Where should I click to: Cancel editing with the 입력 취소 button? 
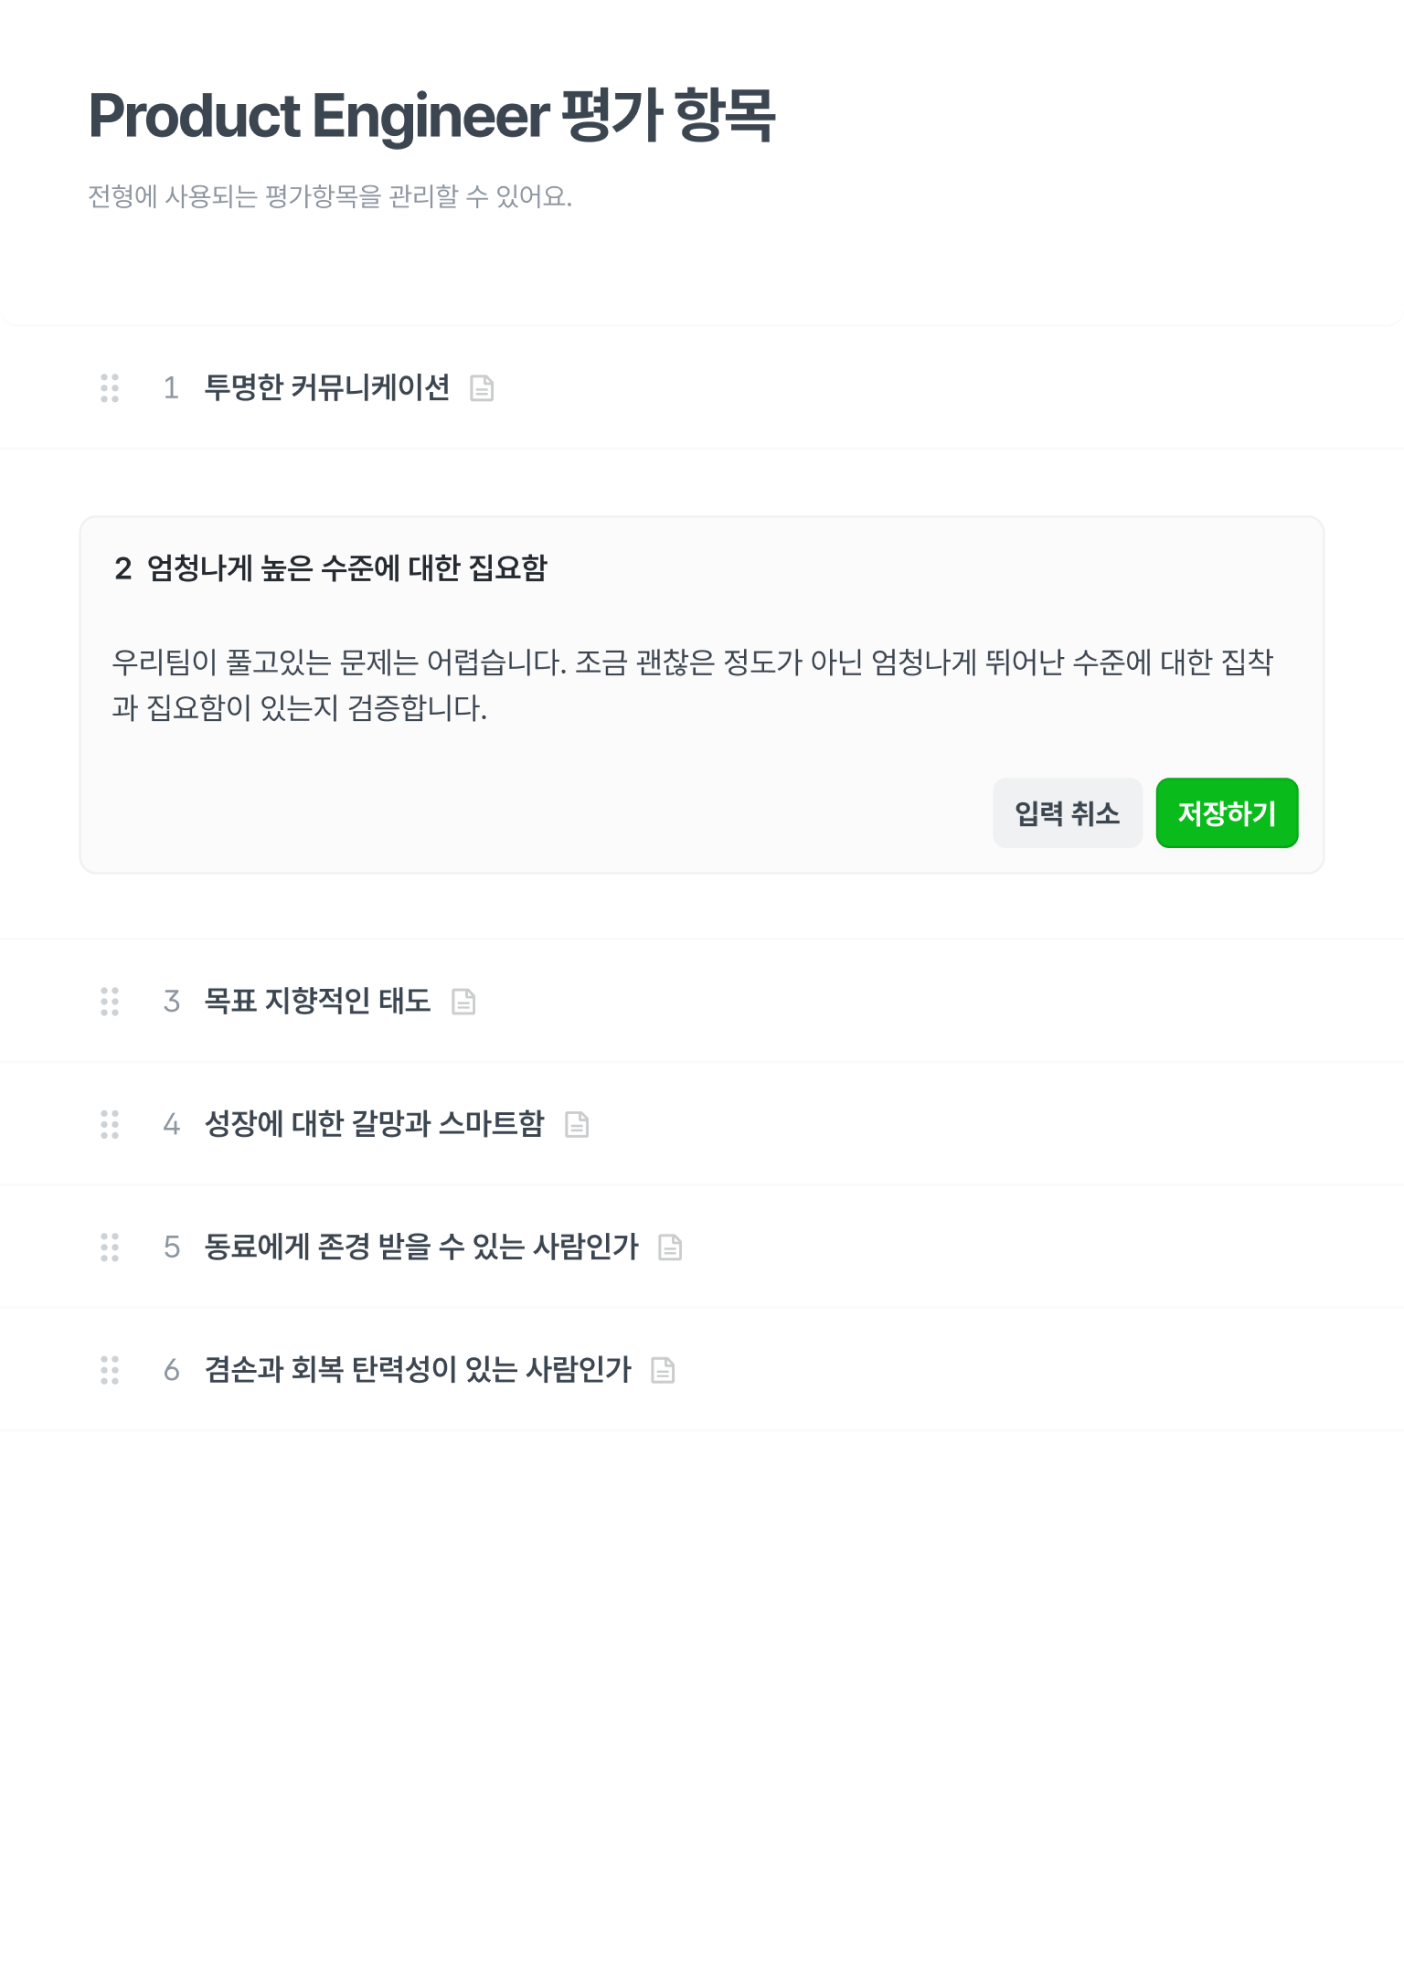(1067, 813)
